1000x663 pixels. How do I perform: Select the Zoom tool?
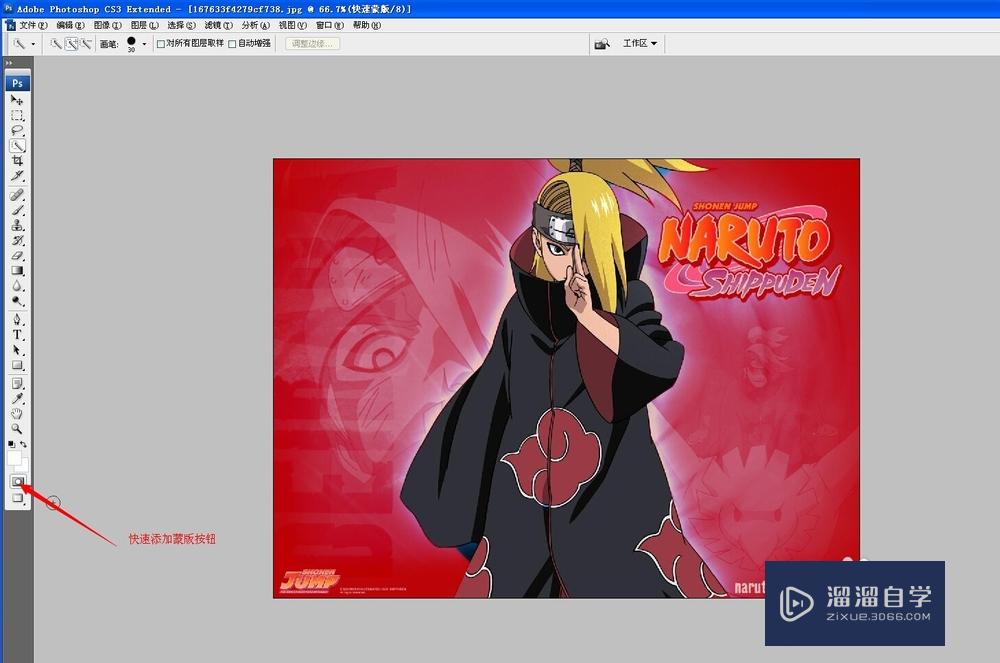pos(17,429)
